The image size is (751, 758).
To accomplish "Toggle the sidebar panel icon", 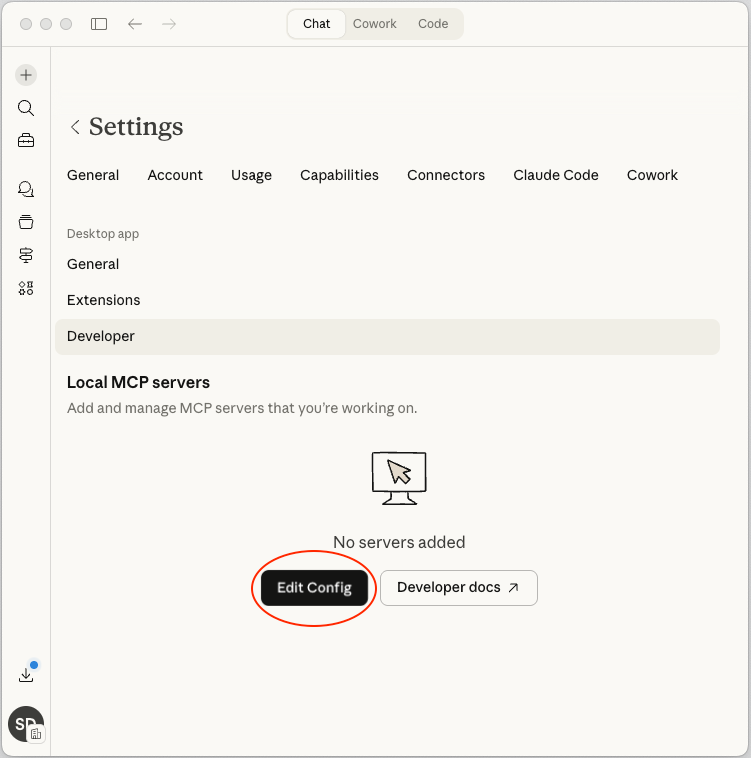I will tap(99, 24).
